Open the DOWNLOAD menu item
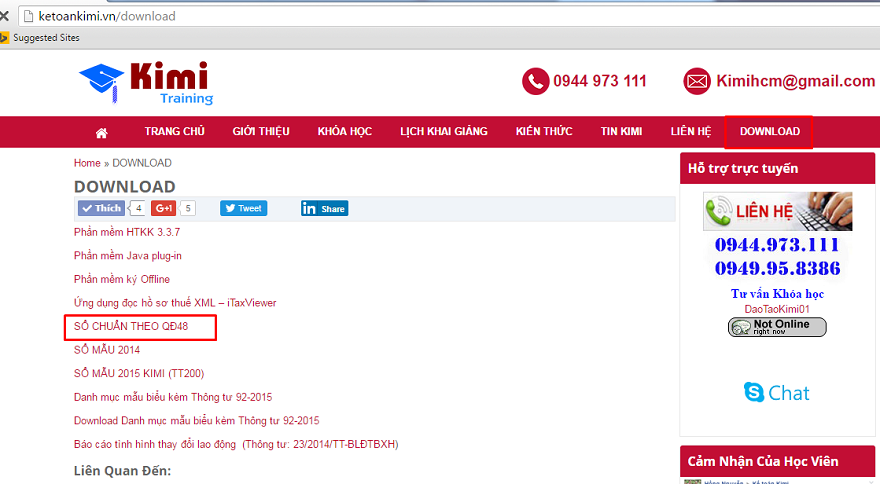This screenshot has height=484, width=880. click(769, 132)
